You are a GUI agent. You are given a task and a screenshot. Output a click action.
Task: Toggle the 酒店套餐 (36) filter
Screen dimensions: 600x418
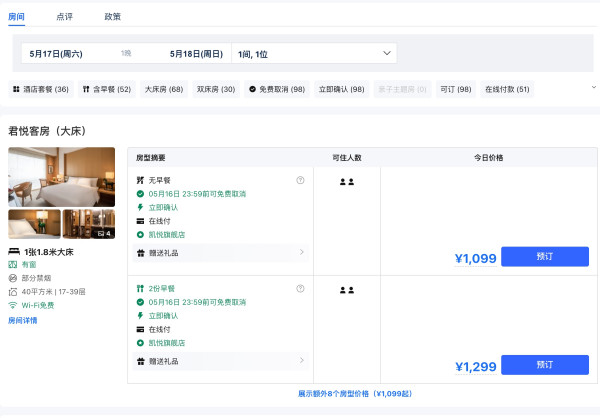41,89
